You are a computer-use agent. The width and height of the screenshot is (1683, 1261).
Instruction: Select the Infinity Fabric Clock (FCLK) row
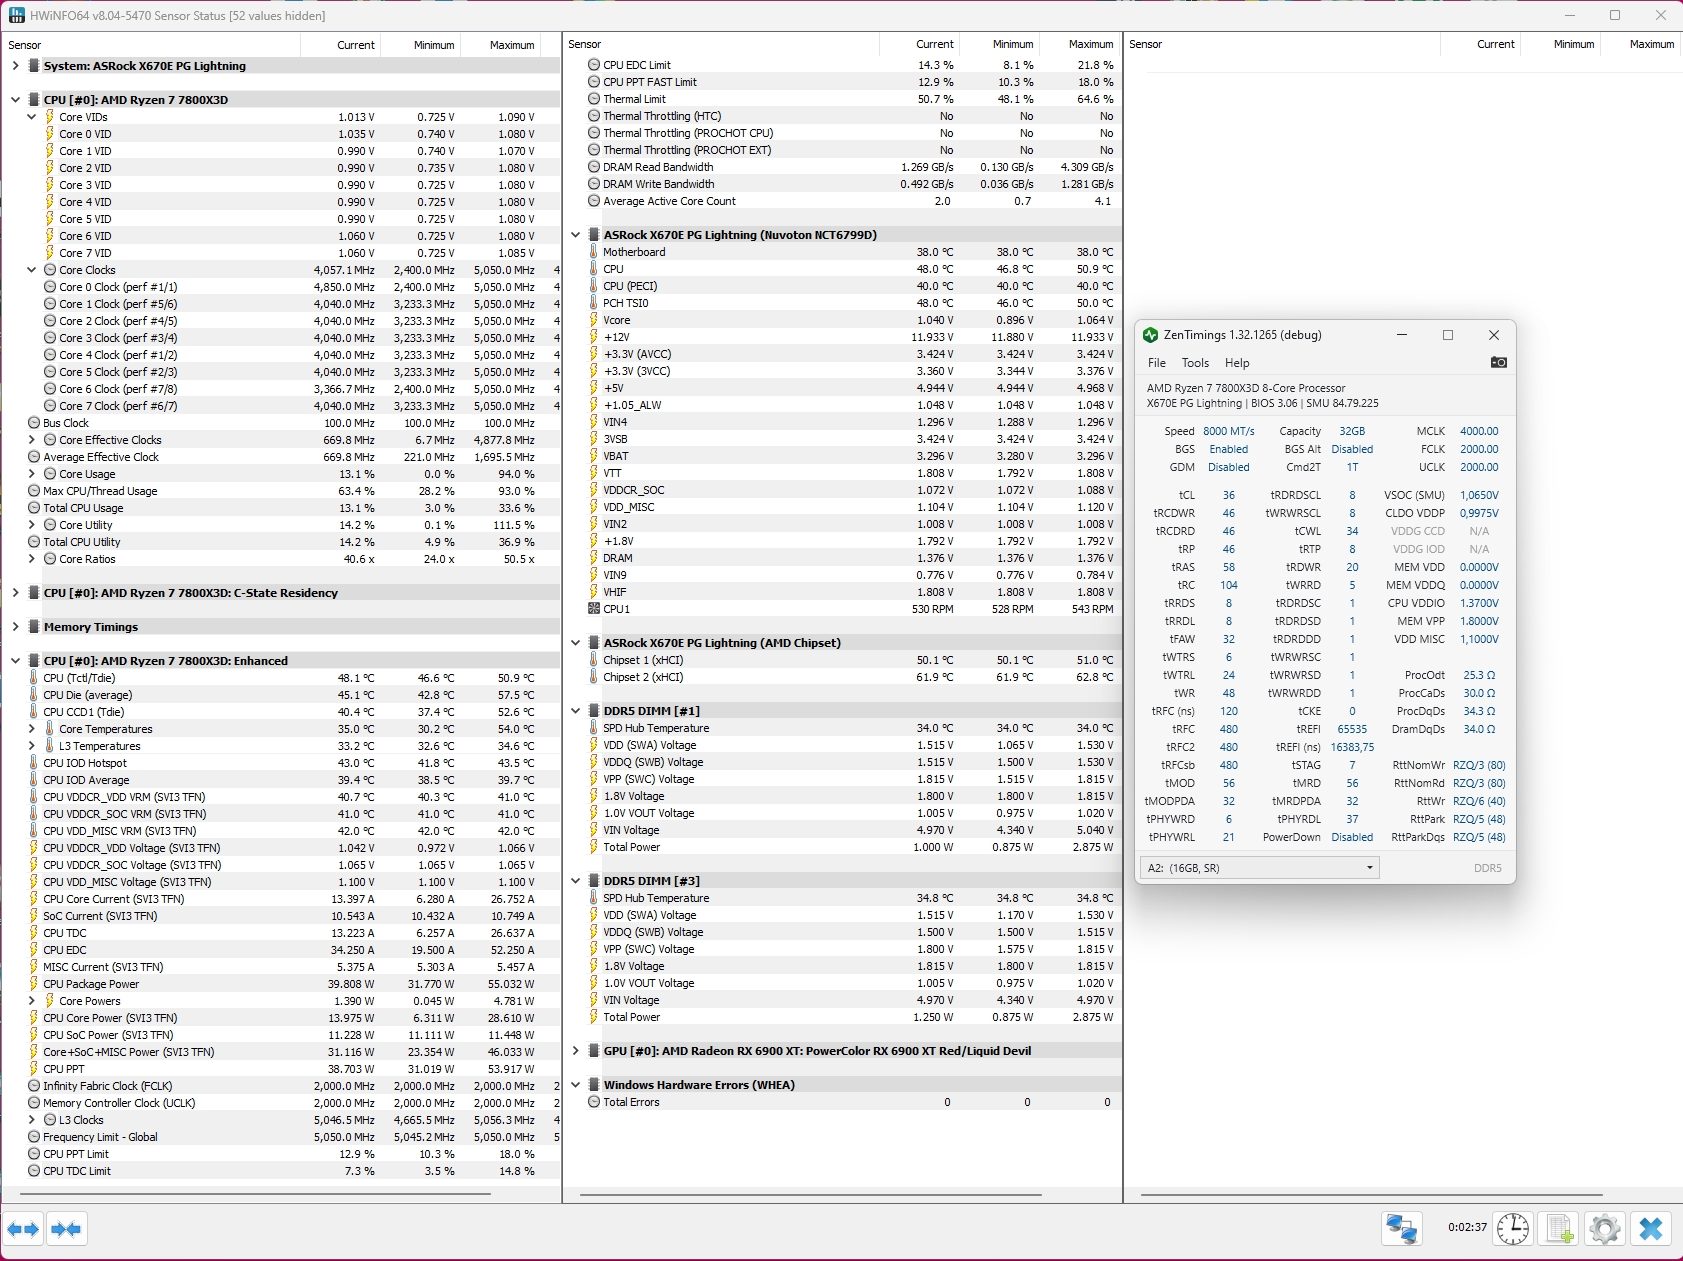click(x=281, y=1086)
